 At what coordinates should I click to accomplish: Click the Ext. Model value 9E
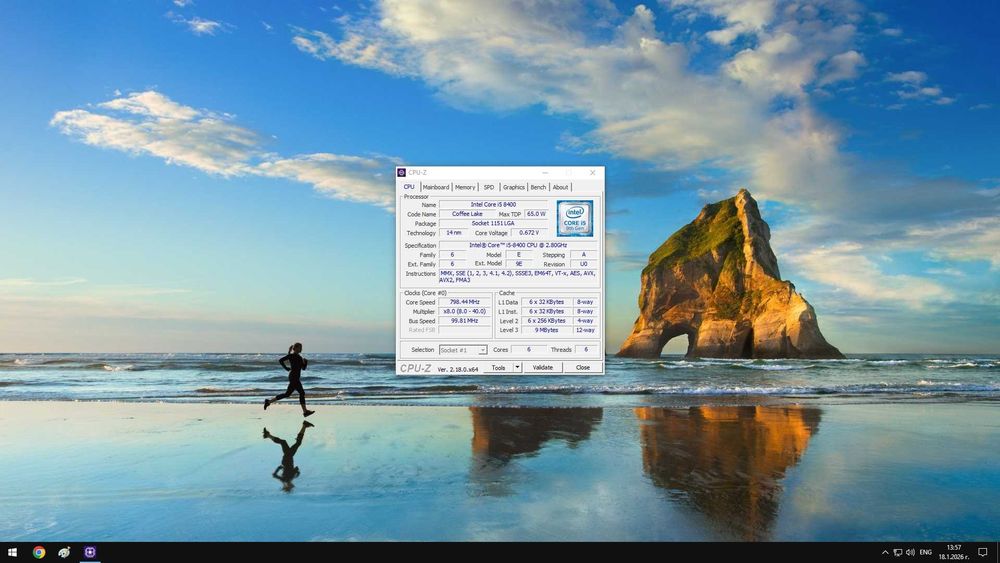click(519, 264)
